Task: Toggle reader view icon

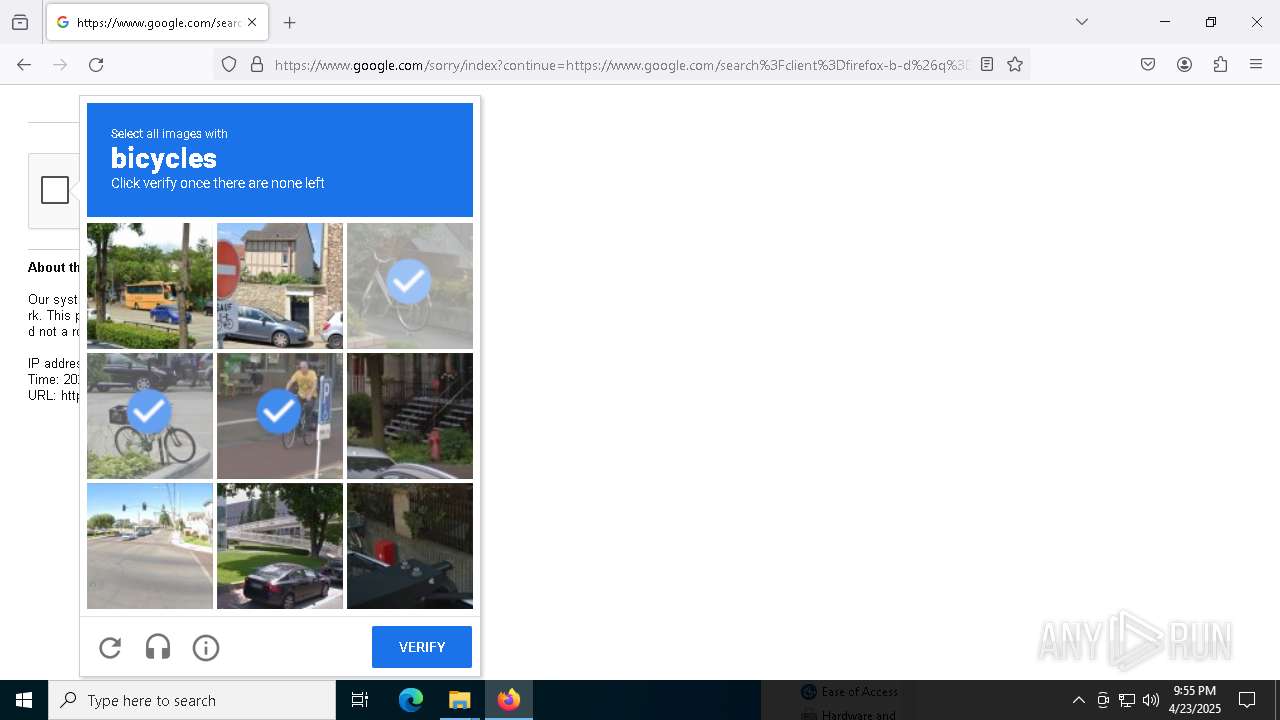Action: 987,65
